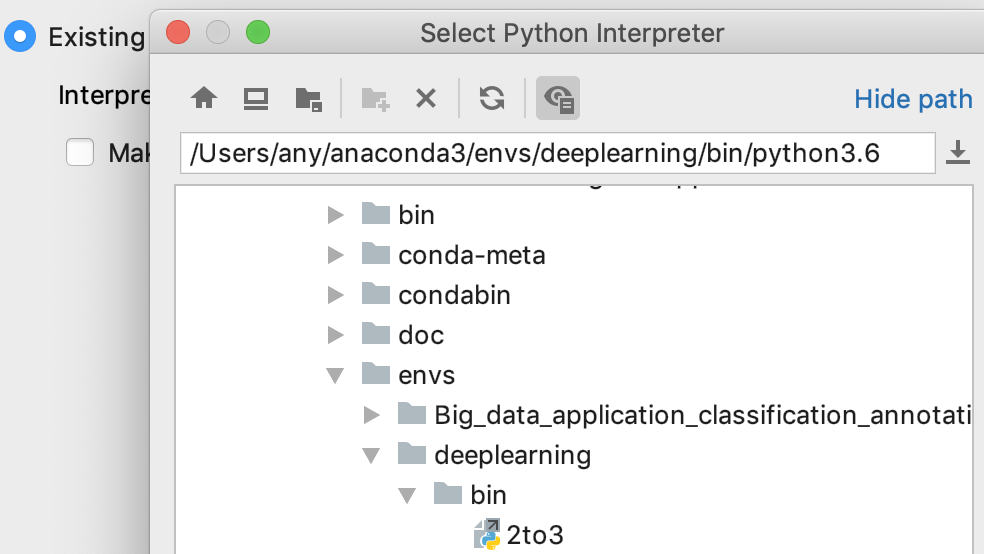Click the Hide path link
The height and width of the screenshot is (554, 984).
pyautogui.click(x=913, y=99)
